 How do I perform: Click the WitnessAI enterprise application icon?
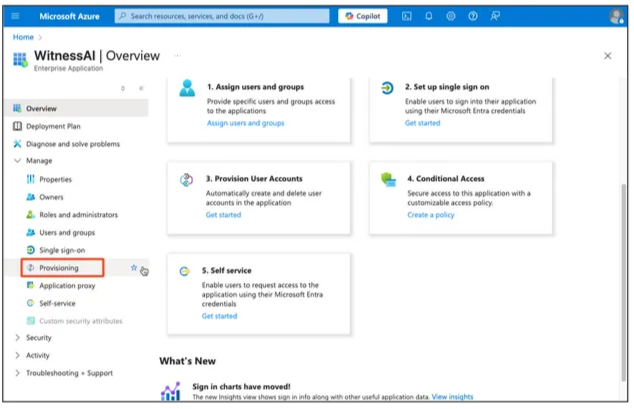[20, 59]
